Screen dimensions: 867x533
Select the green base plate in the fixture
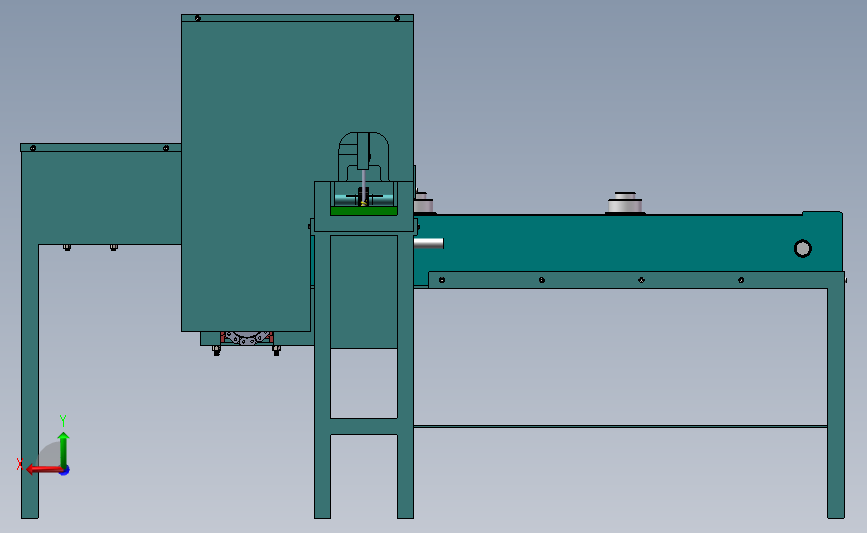(364, 211)
